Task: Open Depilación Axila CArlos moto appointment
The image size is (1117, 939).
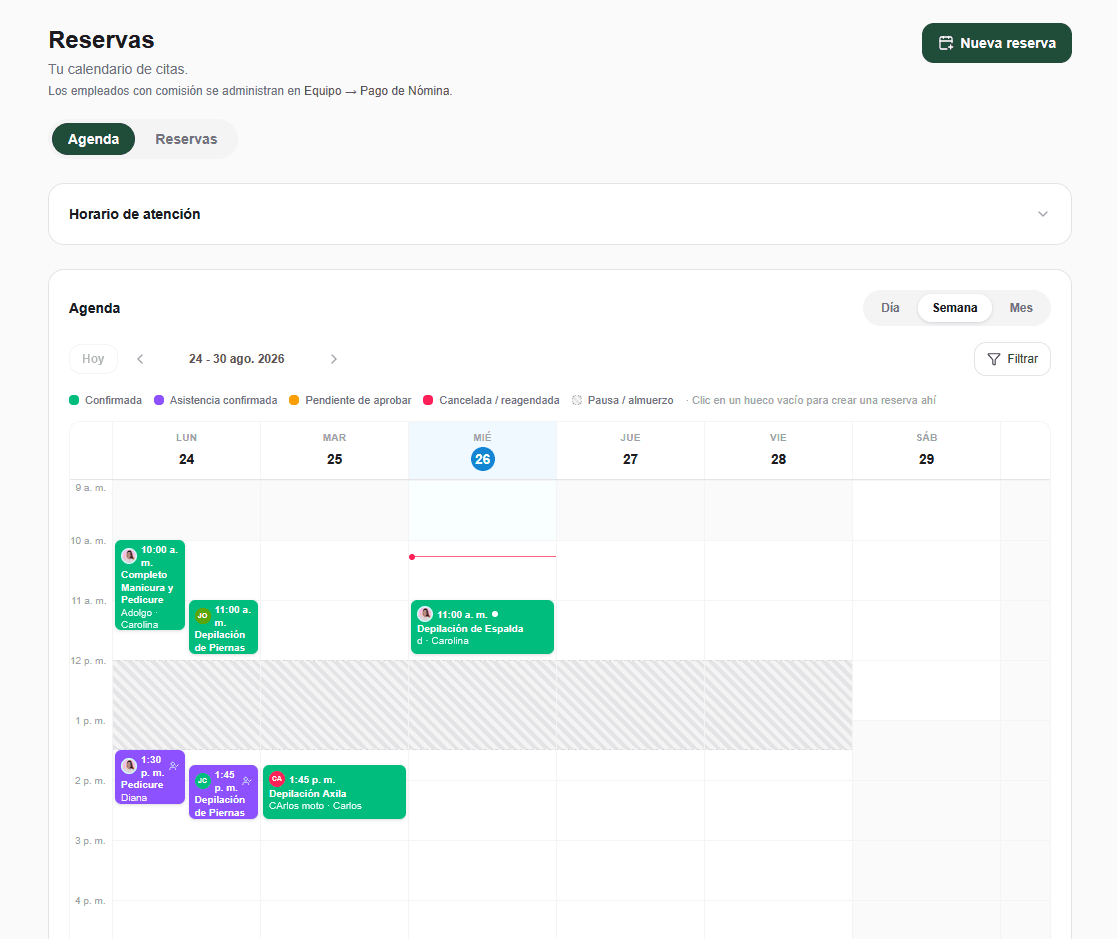Action: [x=334, y=792]
